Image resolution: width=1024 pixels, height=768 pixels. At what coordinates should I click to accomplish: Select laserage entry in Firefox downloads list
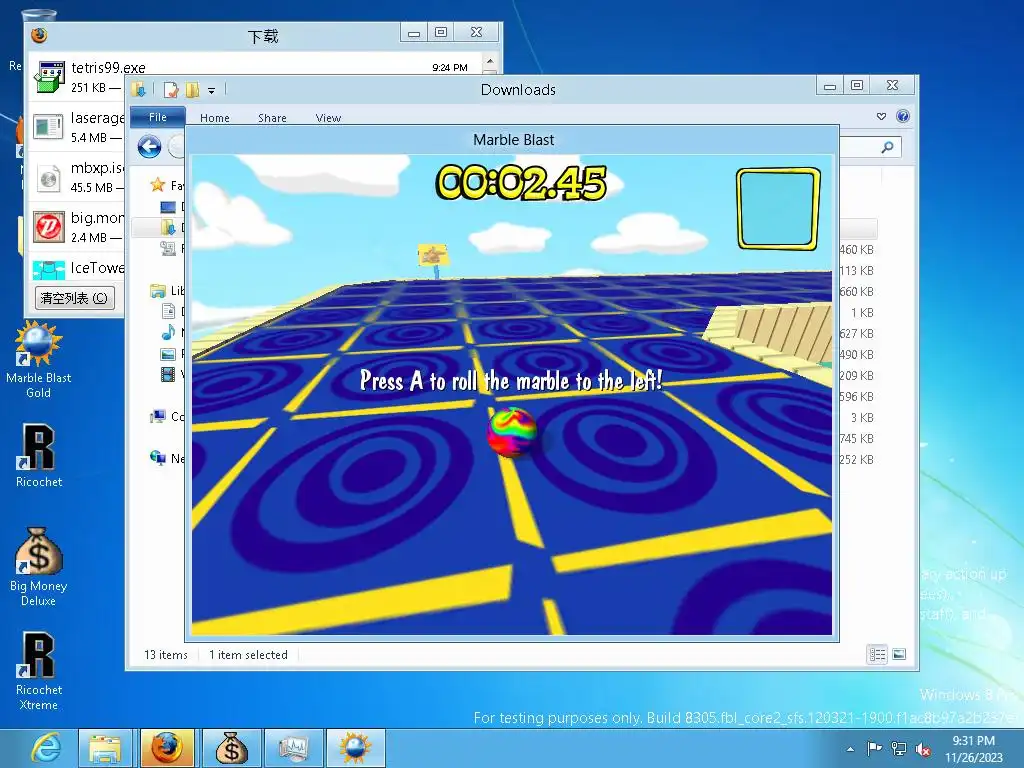77,127
